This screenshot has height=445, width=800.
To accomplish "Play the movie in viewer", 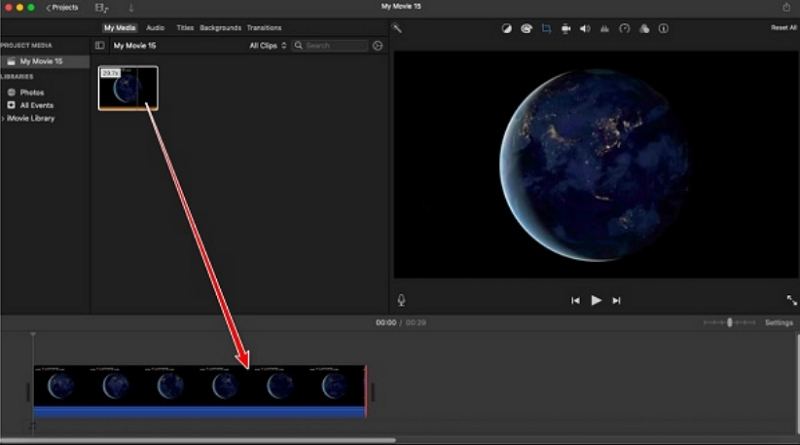I will pyautogui.click(x=596, y=301).
